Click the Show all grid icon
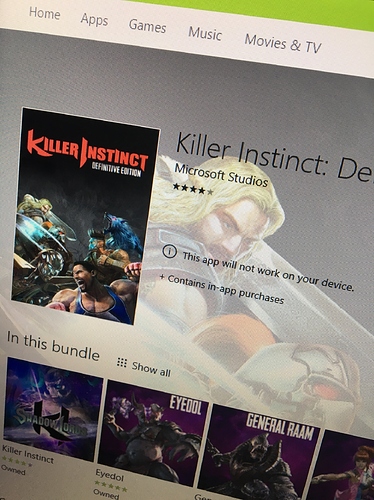Viewport: 374px width, 500px height. (x=122, y=363)
